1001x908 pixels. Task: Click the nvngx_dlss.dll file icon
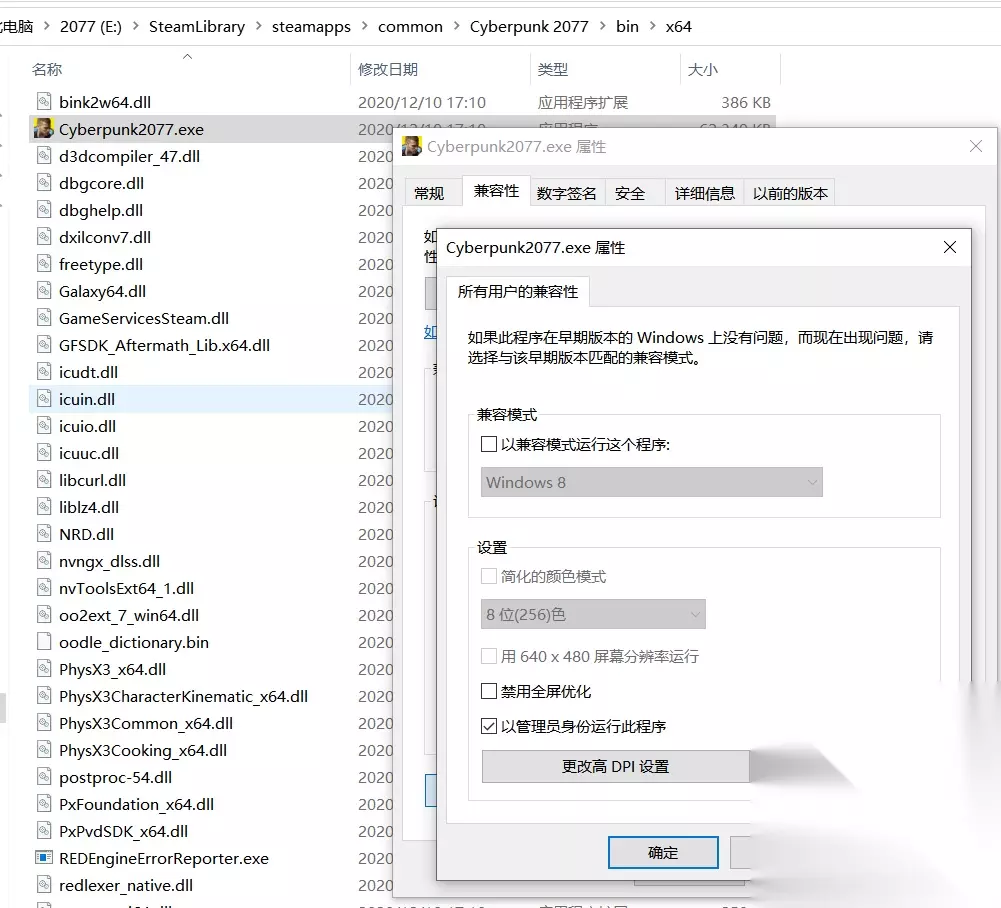(43, 561)
